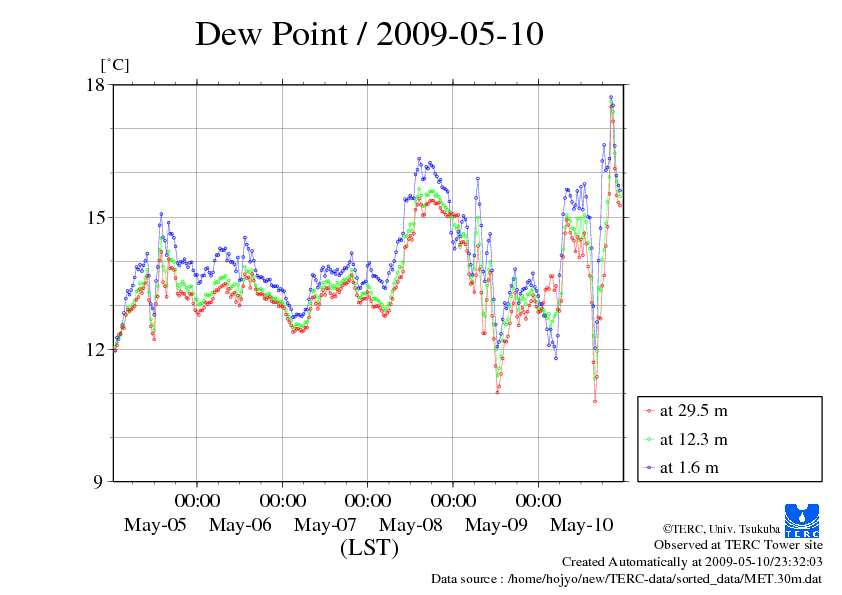
Task: Click the blue legend marker for 1.6 m
Action: [x=650, y=468]
